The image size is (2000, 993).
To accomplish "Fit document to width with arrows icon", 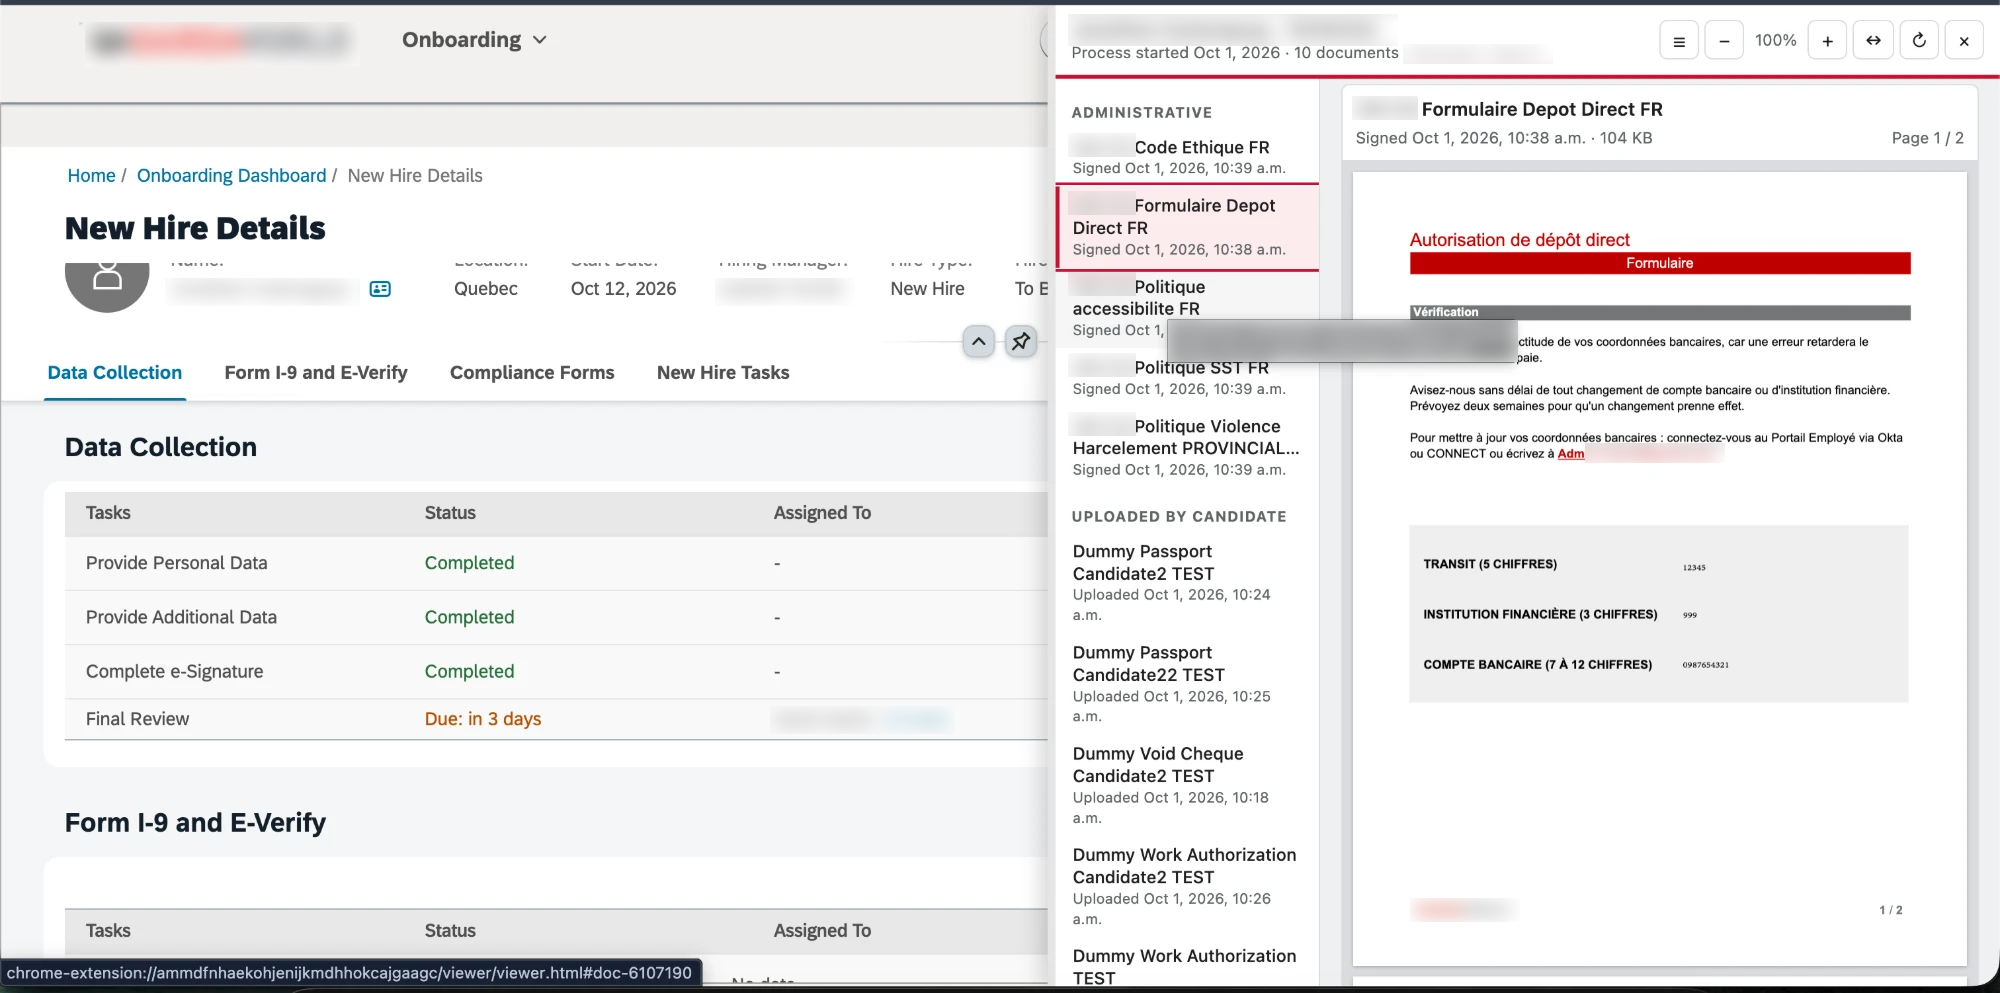I will point(1873,41).
